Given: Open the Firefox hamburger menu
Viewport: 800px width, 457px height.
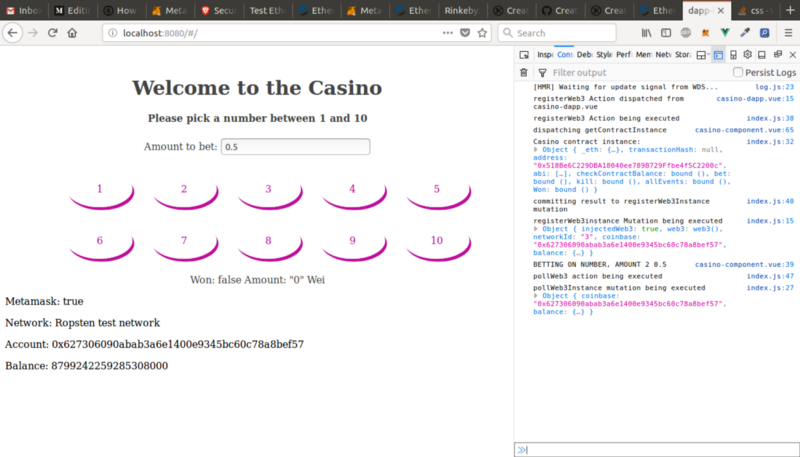Looking at the screenshot, I should (x=788, y=33).
